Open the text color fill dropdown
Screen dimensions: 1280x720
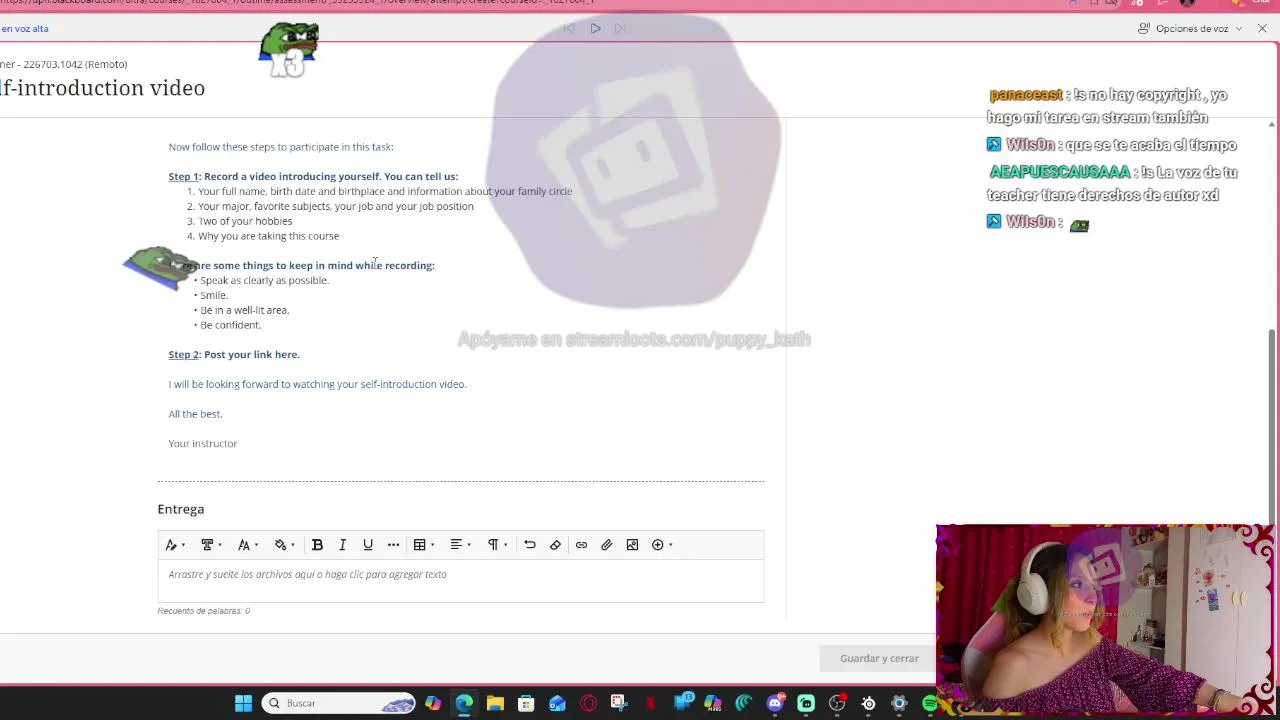pyautogui.click(x=285, y=545)
